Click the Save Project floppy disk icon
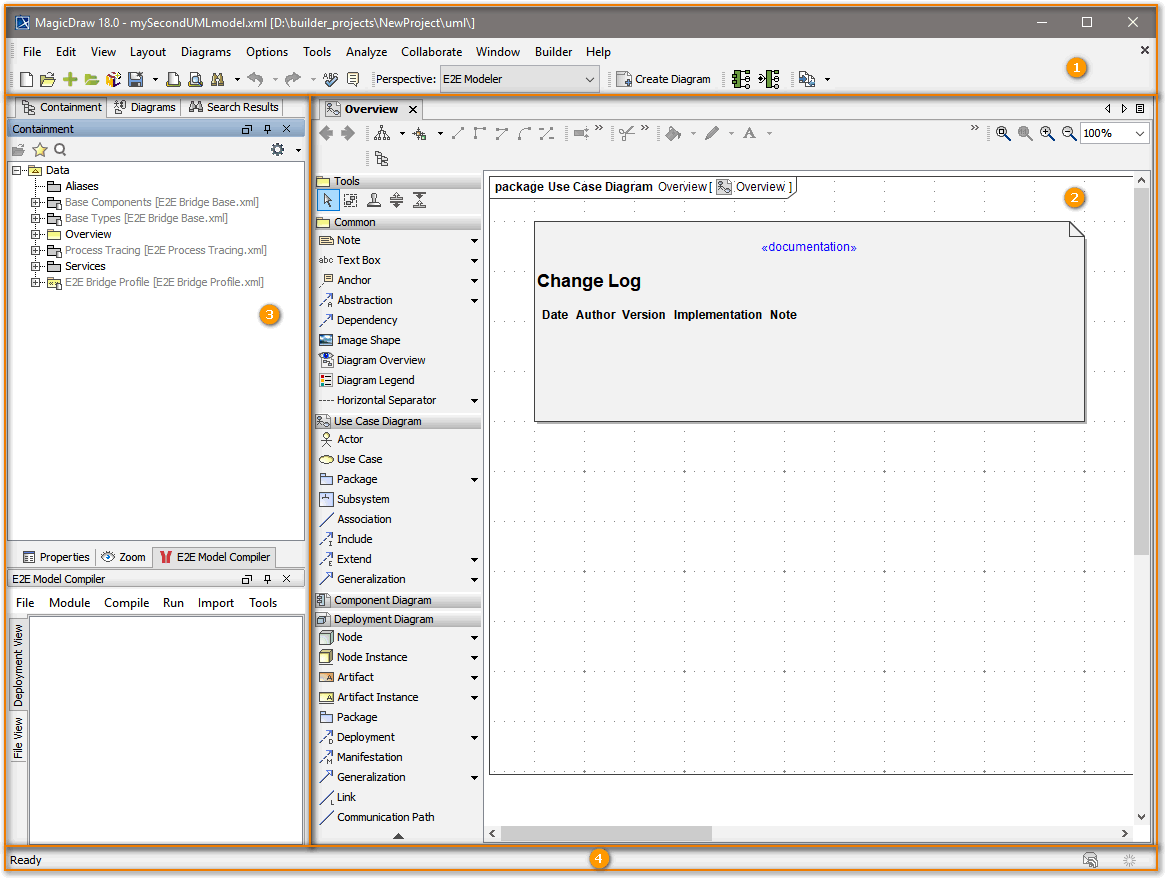The image size is (1165, 879). point(135,79)
